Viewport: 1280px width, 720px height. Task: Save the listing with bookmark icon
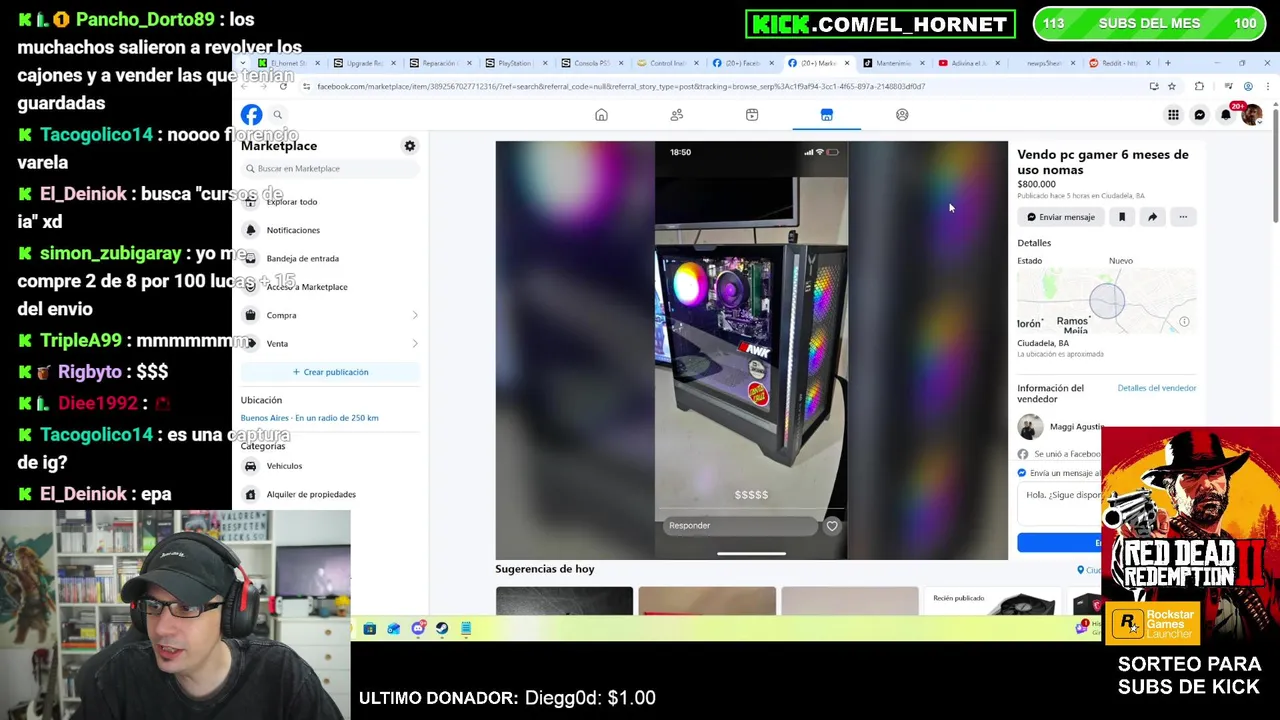coord(1122,217)
